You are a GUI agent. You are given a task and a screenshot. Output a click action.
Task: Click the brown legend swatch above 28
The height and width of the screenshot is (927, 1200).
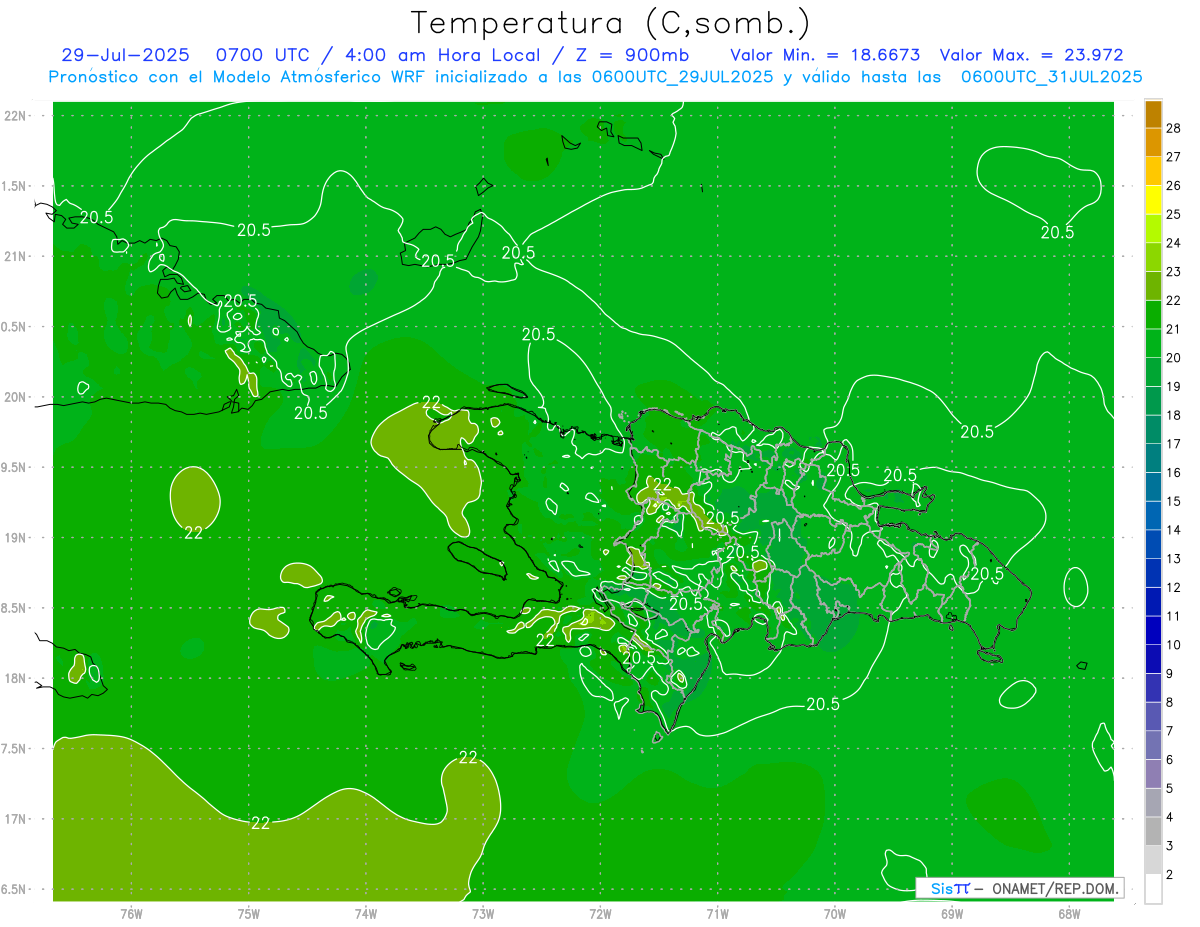click(x=1153, y=114)
